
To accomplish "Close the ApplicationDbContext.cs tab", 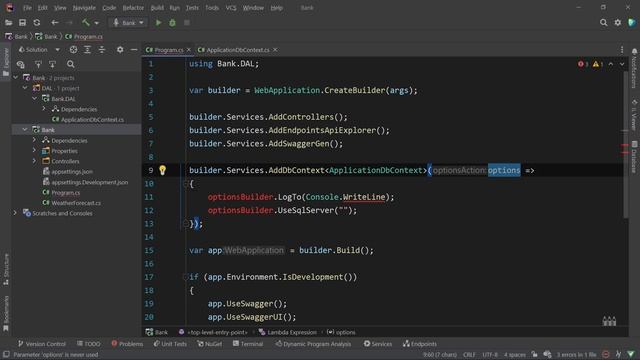I will coord(275,50).
